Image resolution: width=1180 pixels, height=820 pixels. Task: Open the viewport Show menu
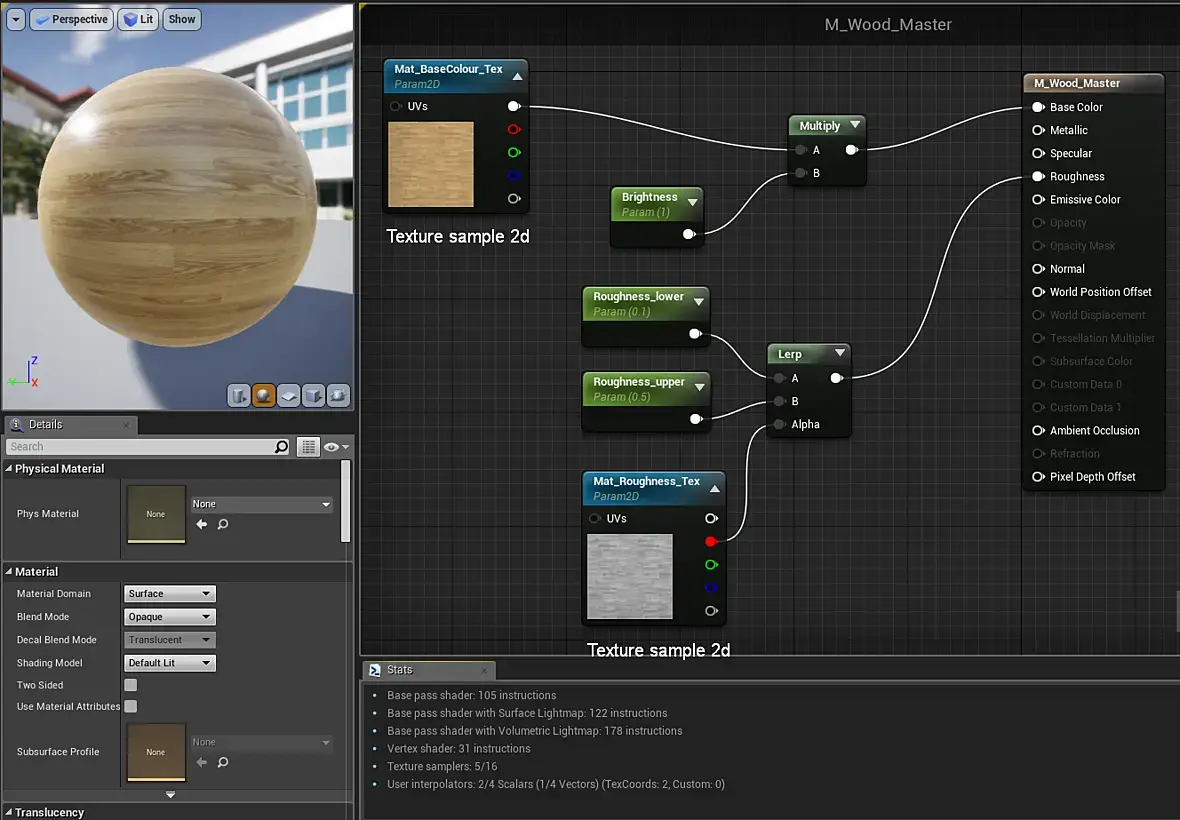(182, 19)
